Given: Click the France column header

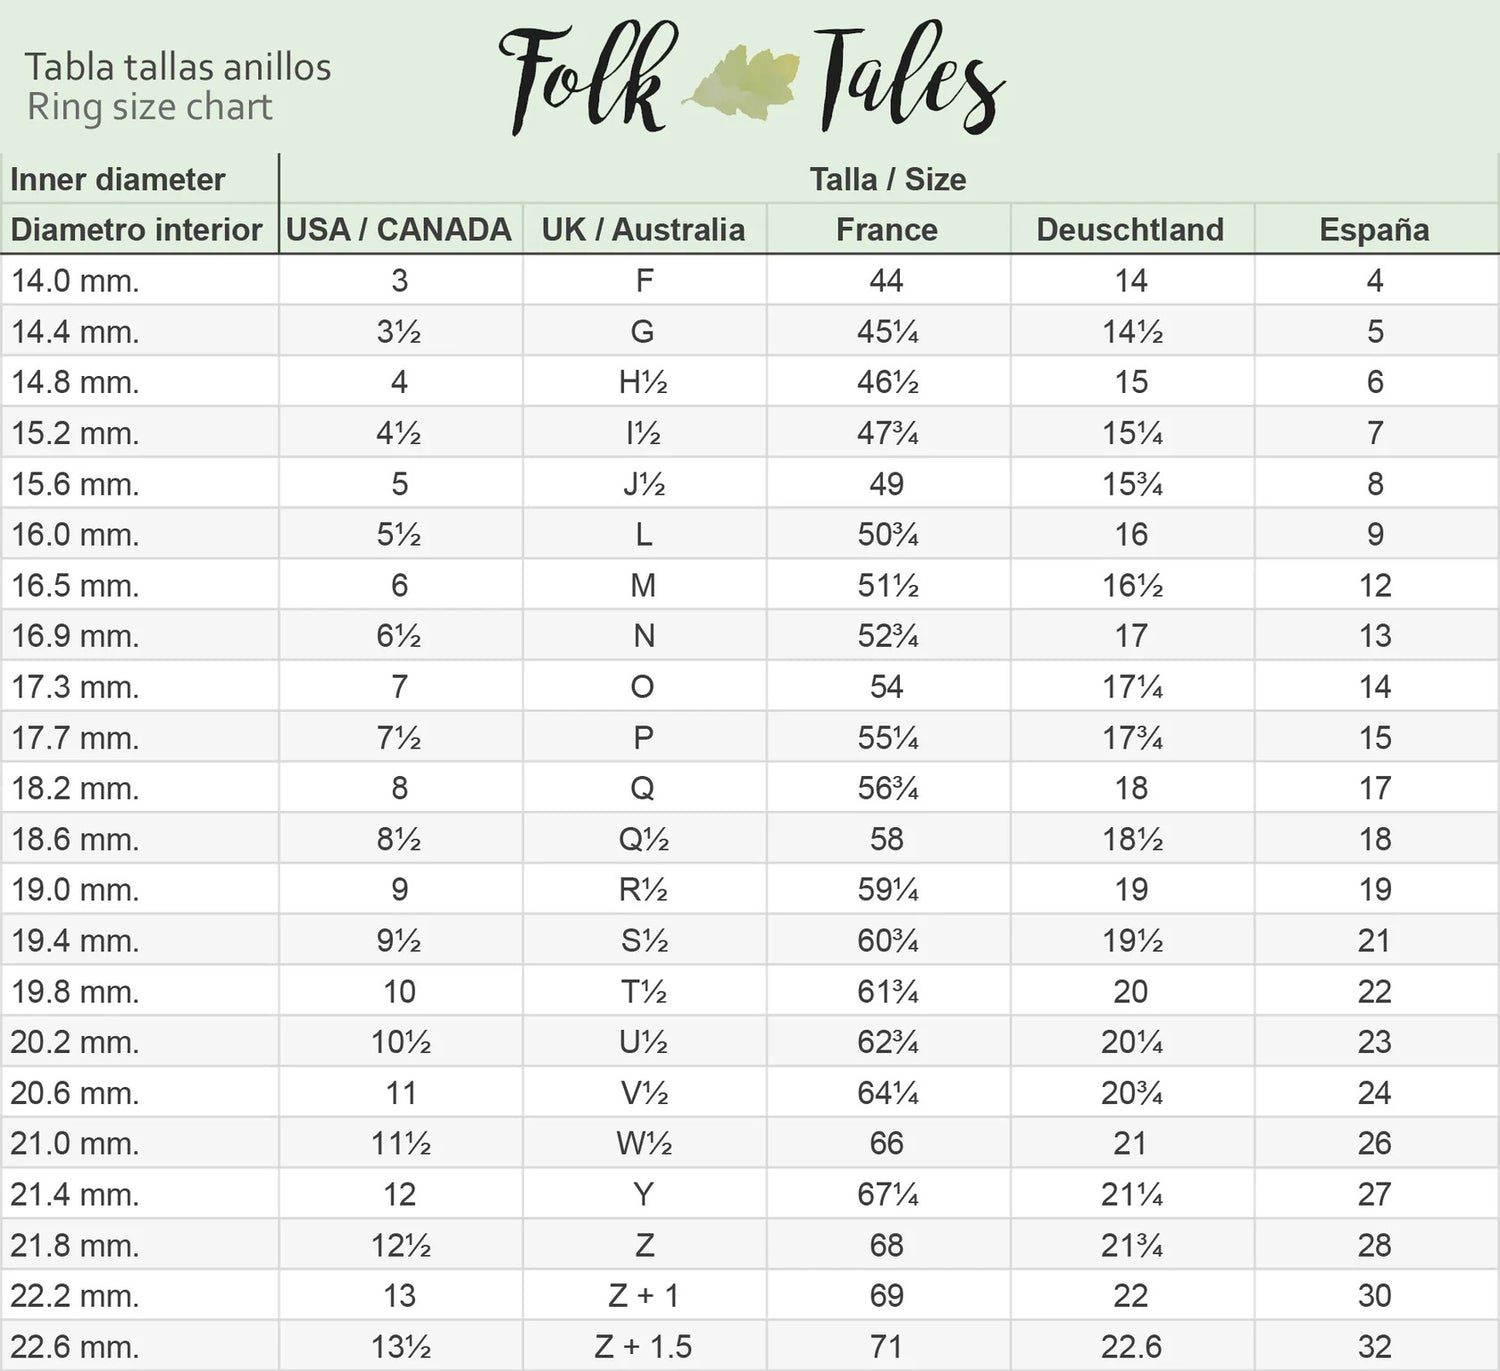Looking at the screenshot, I should click(x=887, y=230).
